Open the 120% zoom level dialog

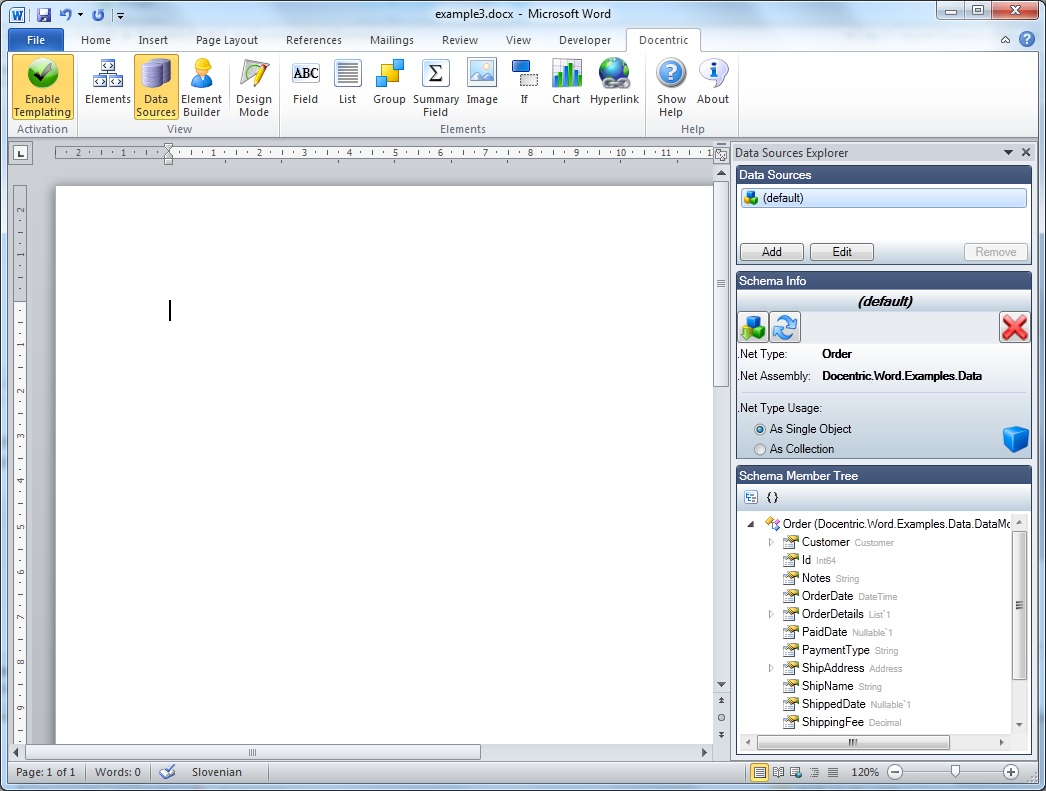click(865, 772)
